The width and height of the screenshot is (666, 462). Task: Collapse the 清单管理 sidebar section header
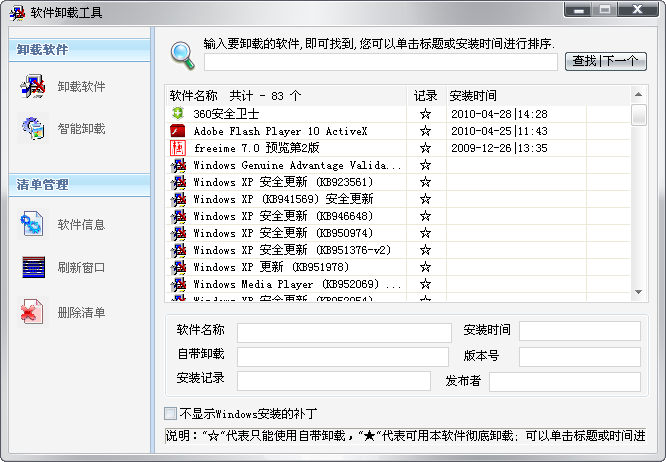click(x=78, y=184)
